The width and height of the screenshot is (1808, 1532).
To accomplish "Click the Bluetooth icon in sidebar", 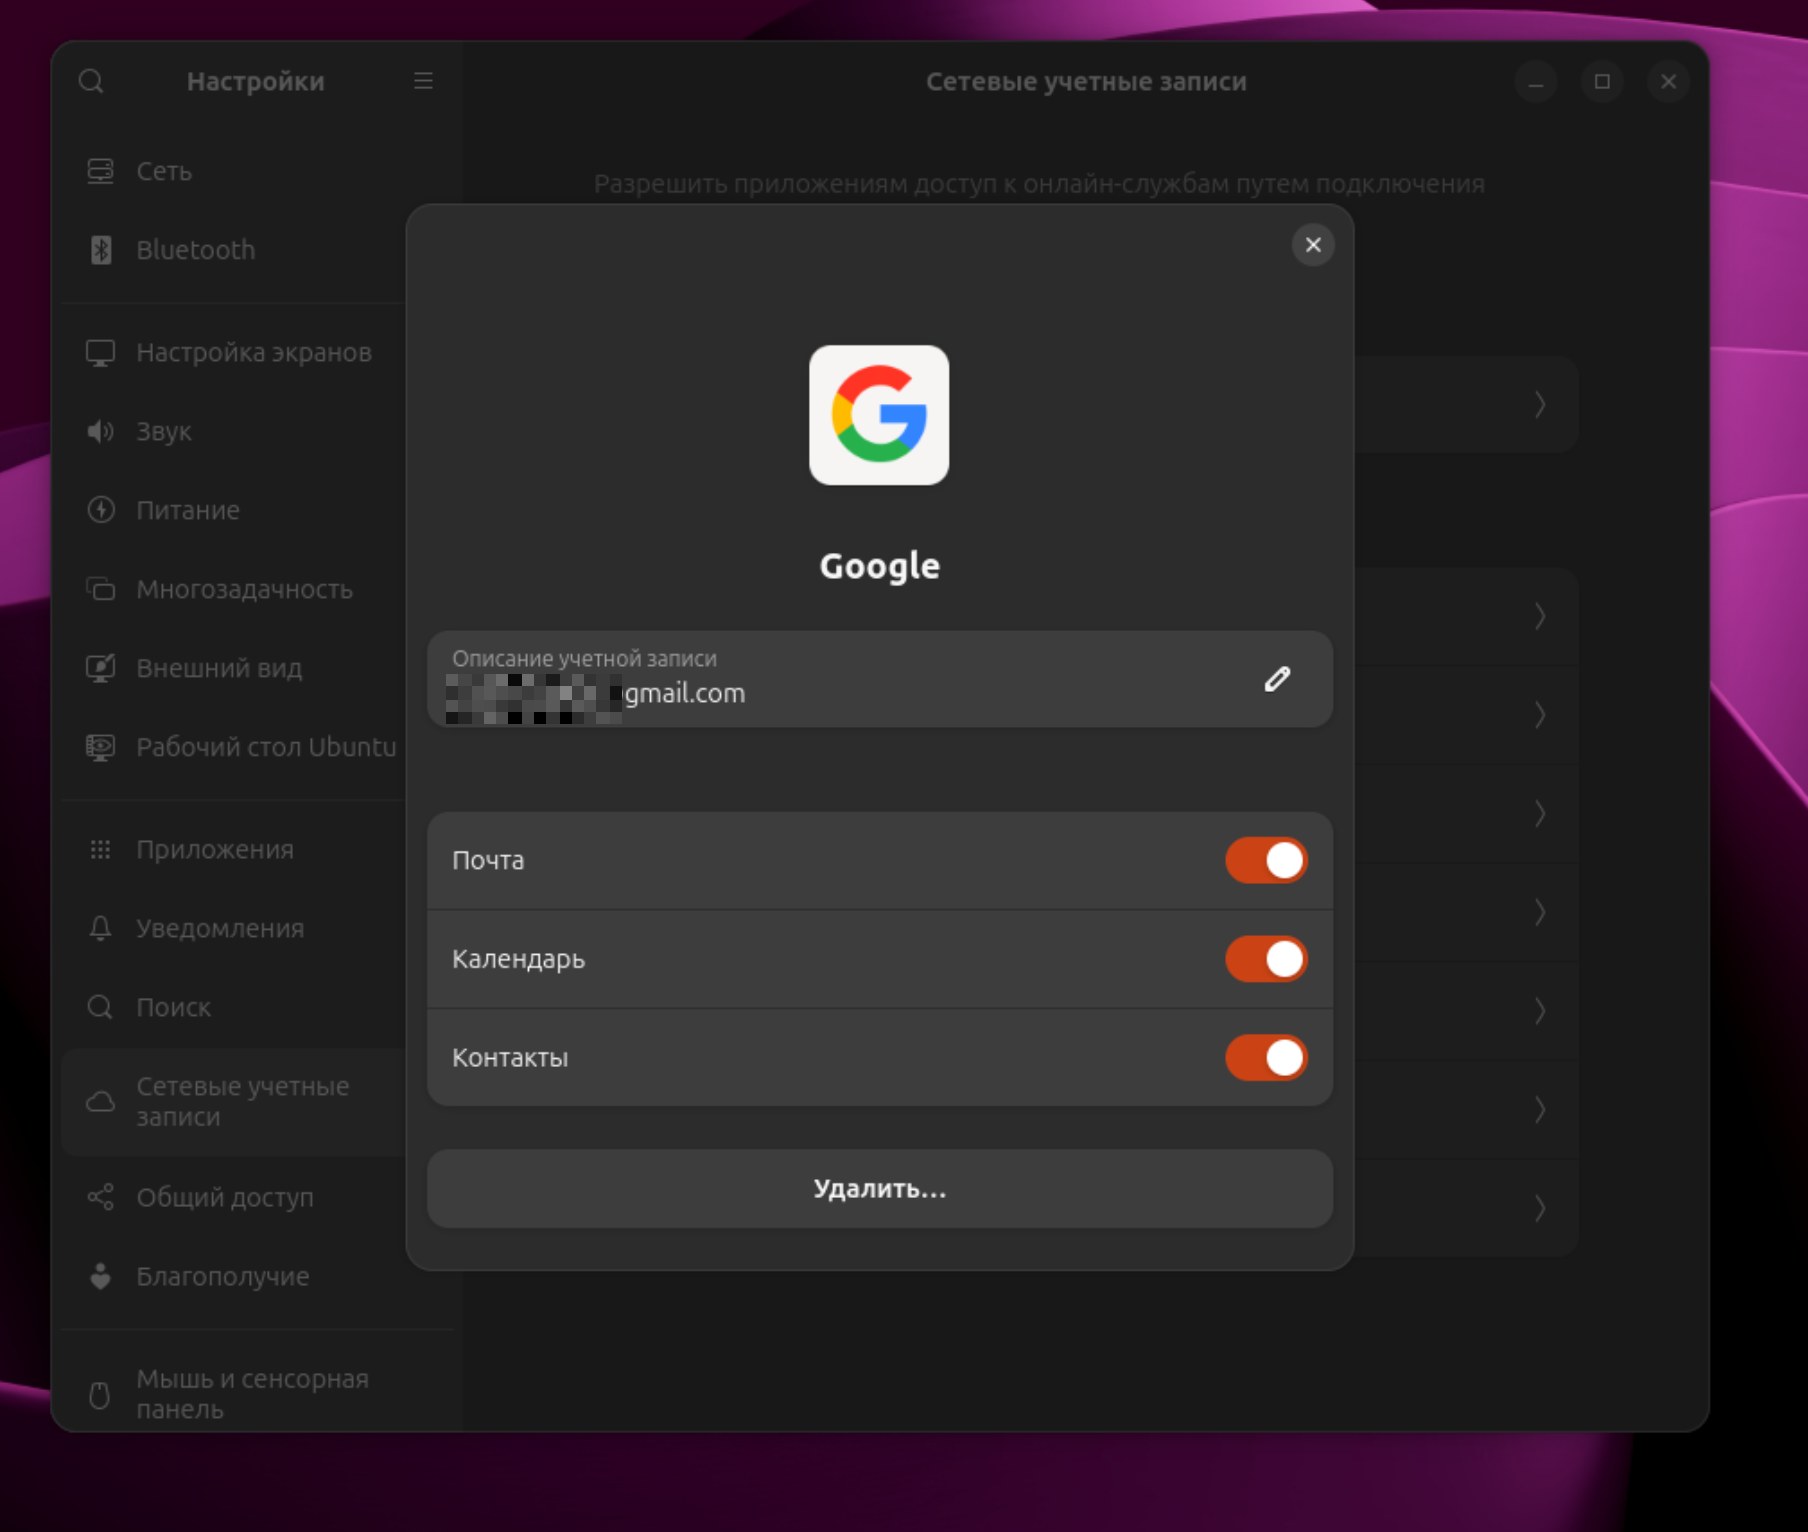I will click(x=101, y=250).
